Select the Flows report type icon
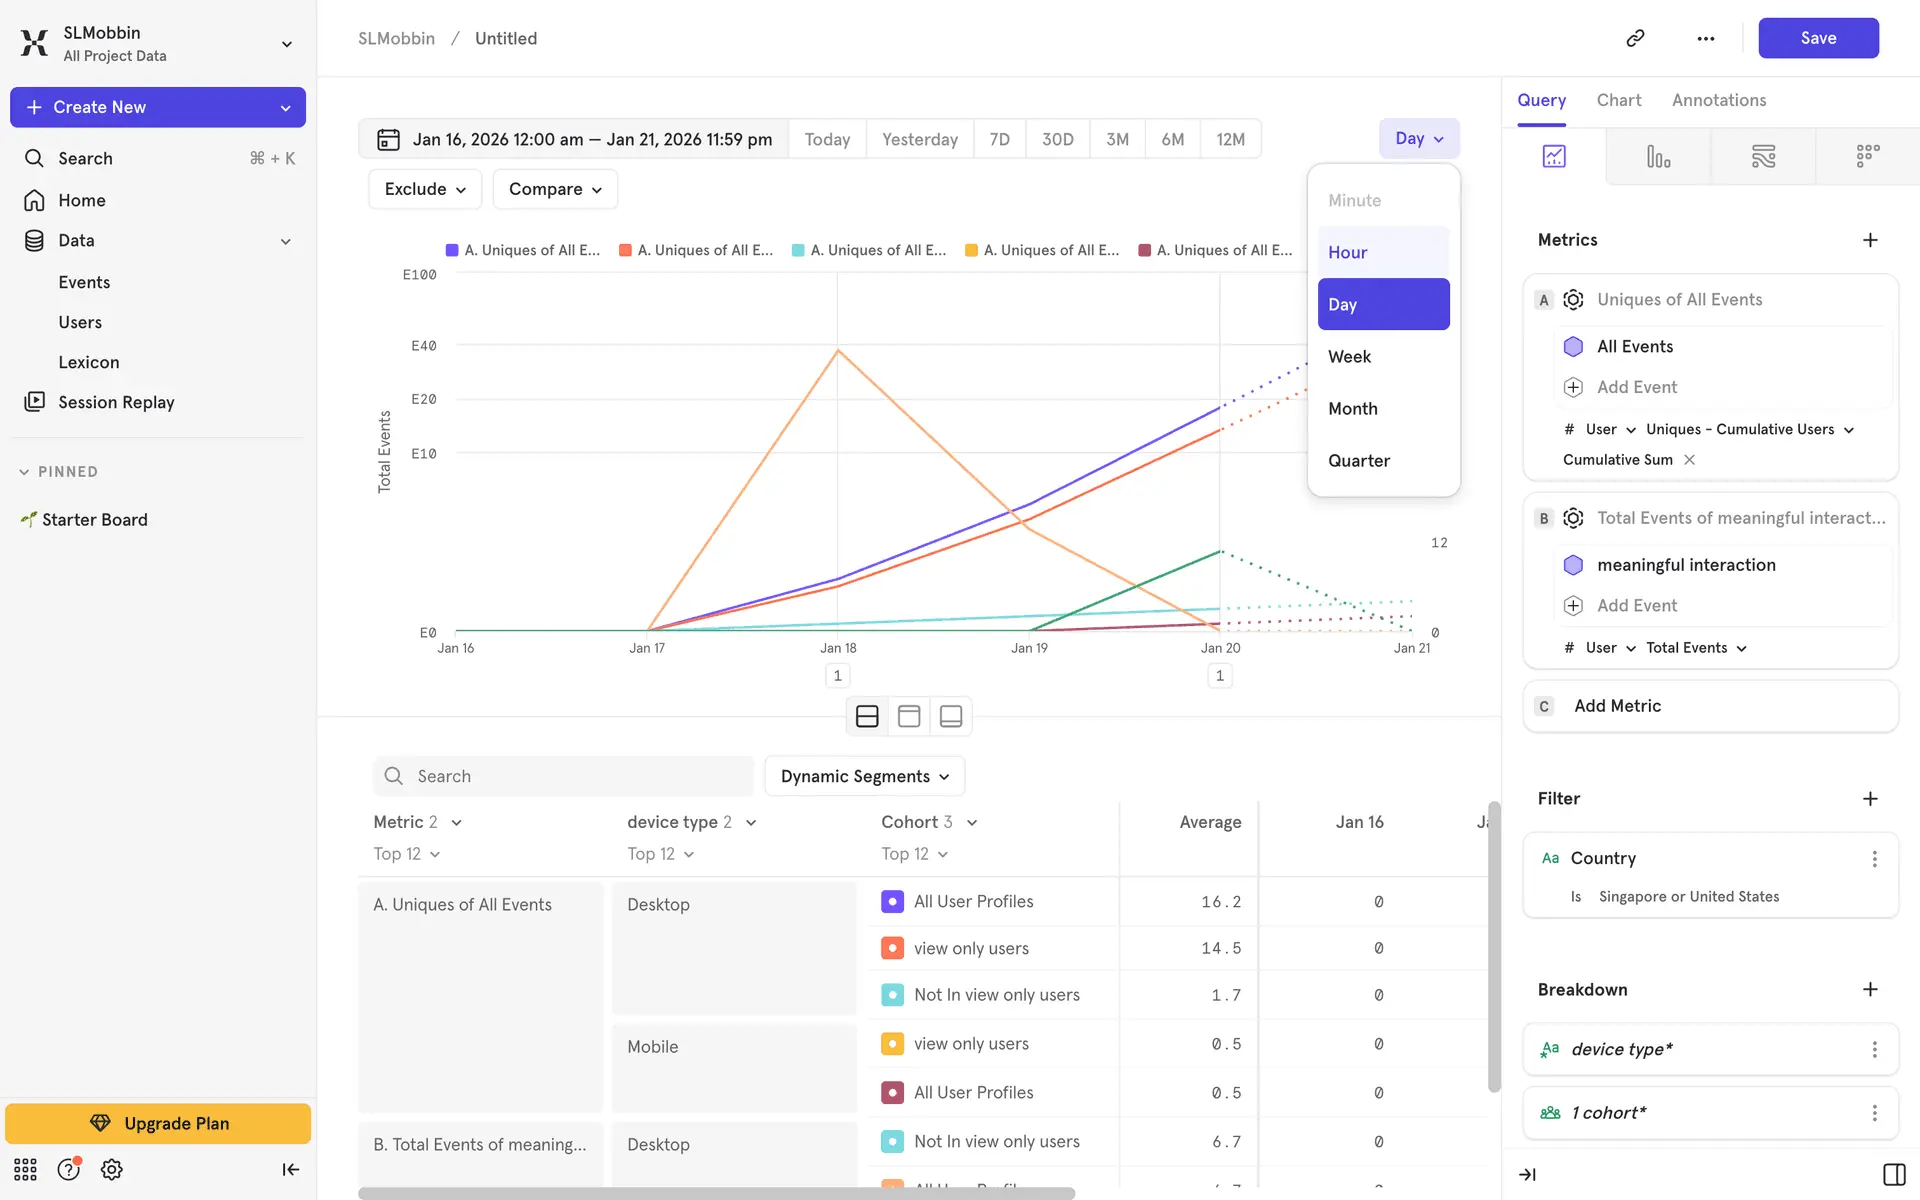 click(1763, 156)
